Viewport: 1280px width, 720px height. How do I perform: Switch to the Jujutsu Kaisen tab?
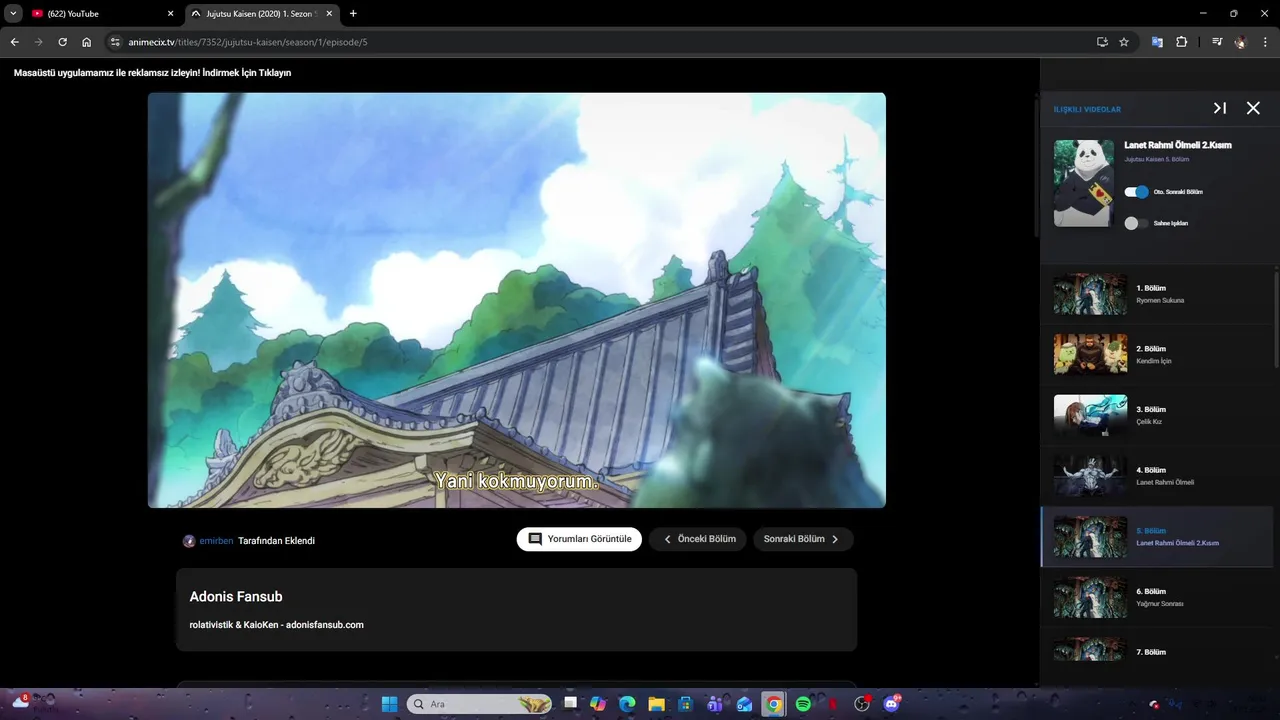tap(262, 14)
